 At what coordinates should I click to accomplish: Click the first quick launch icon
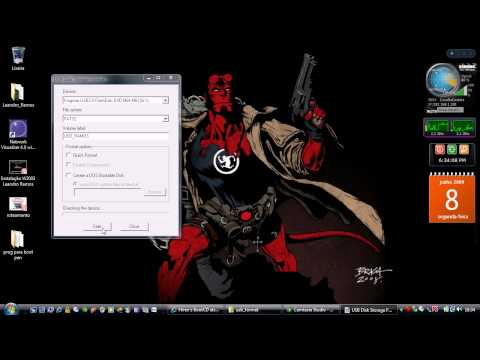[x=33, y=310]
